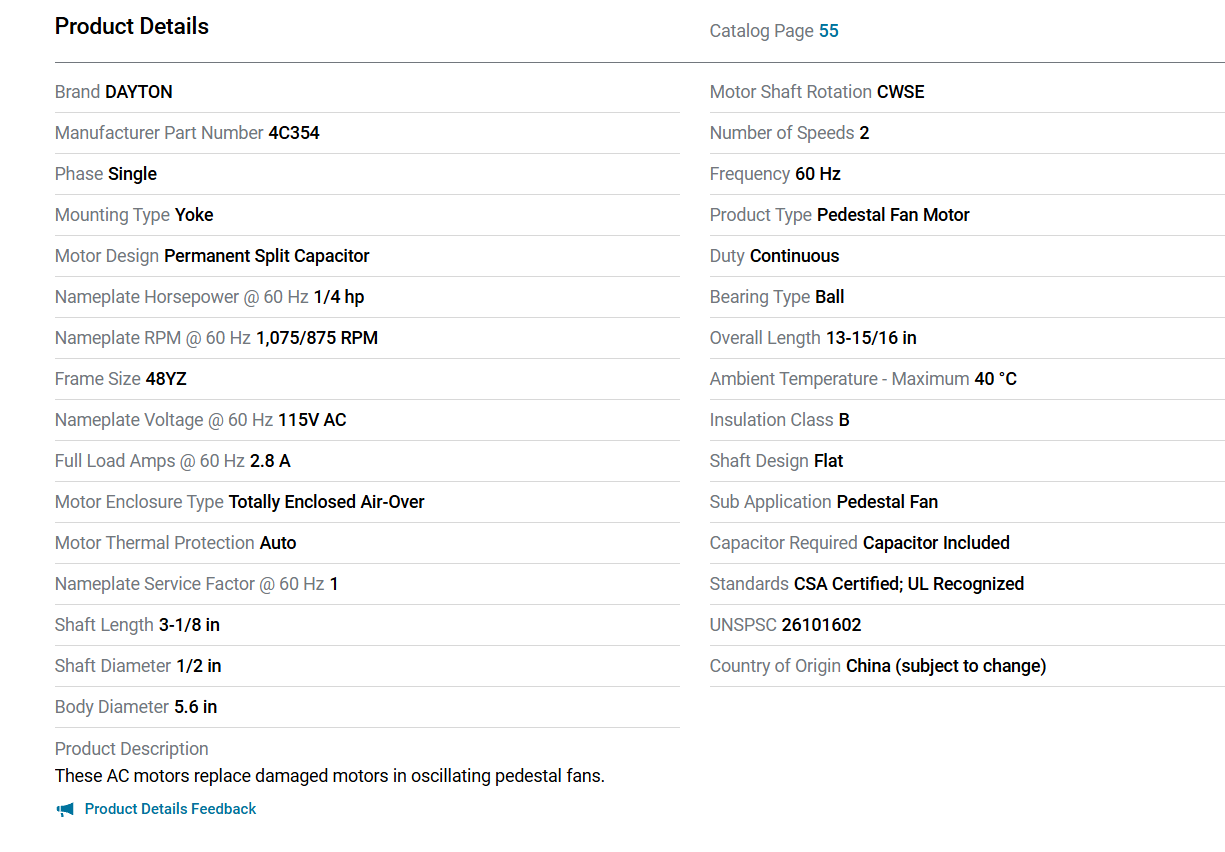
Task: Open catalog page 55 link
Action: (x=829, y=31)
